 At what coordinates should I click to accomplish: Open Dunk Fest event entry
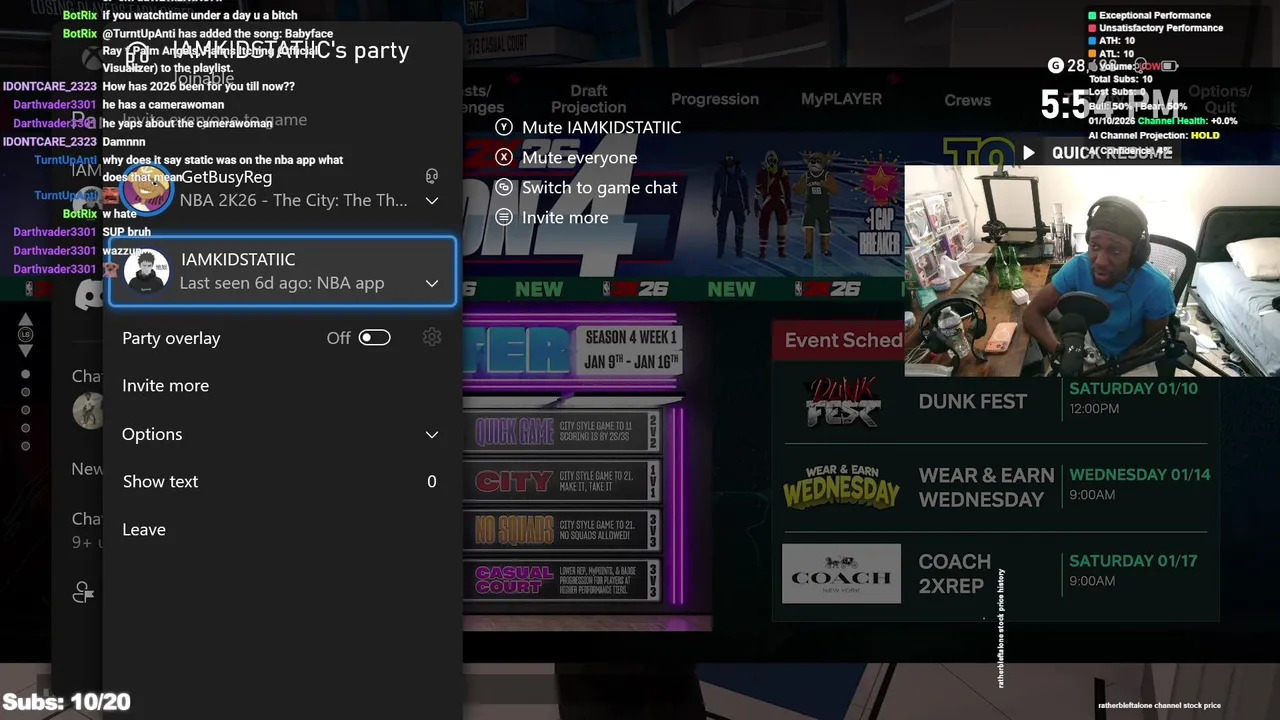click(995, 401)
